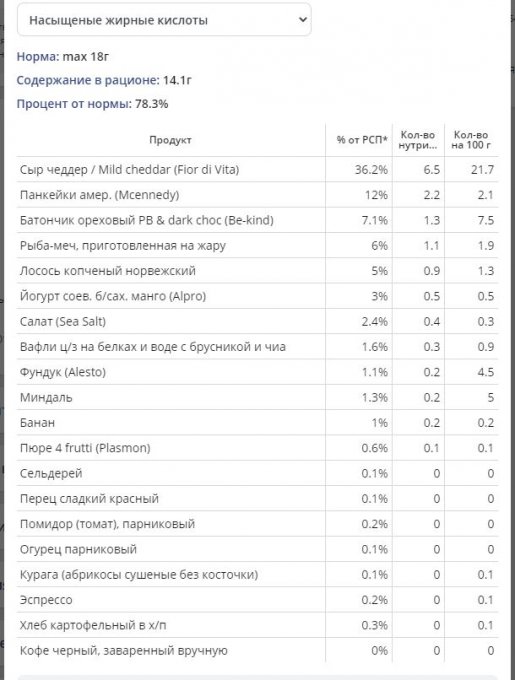Click the Кол-во на 100 г header
The image size is (515, 680).
click(471, 140)
